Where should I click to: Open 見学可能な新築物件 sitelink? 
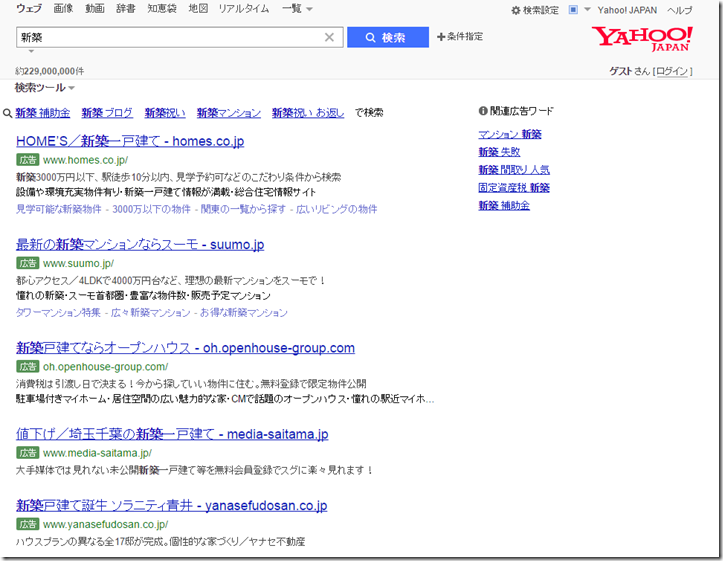(59, 209)
